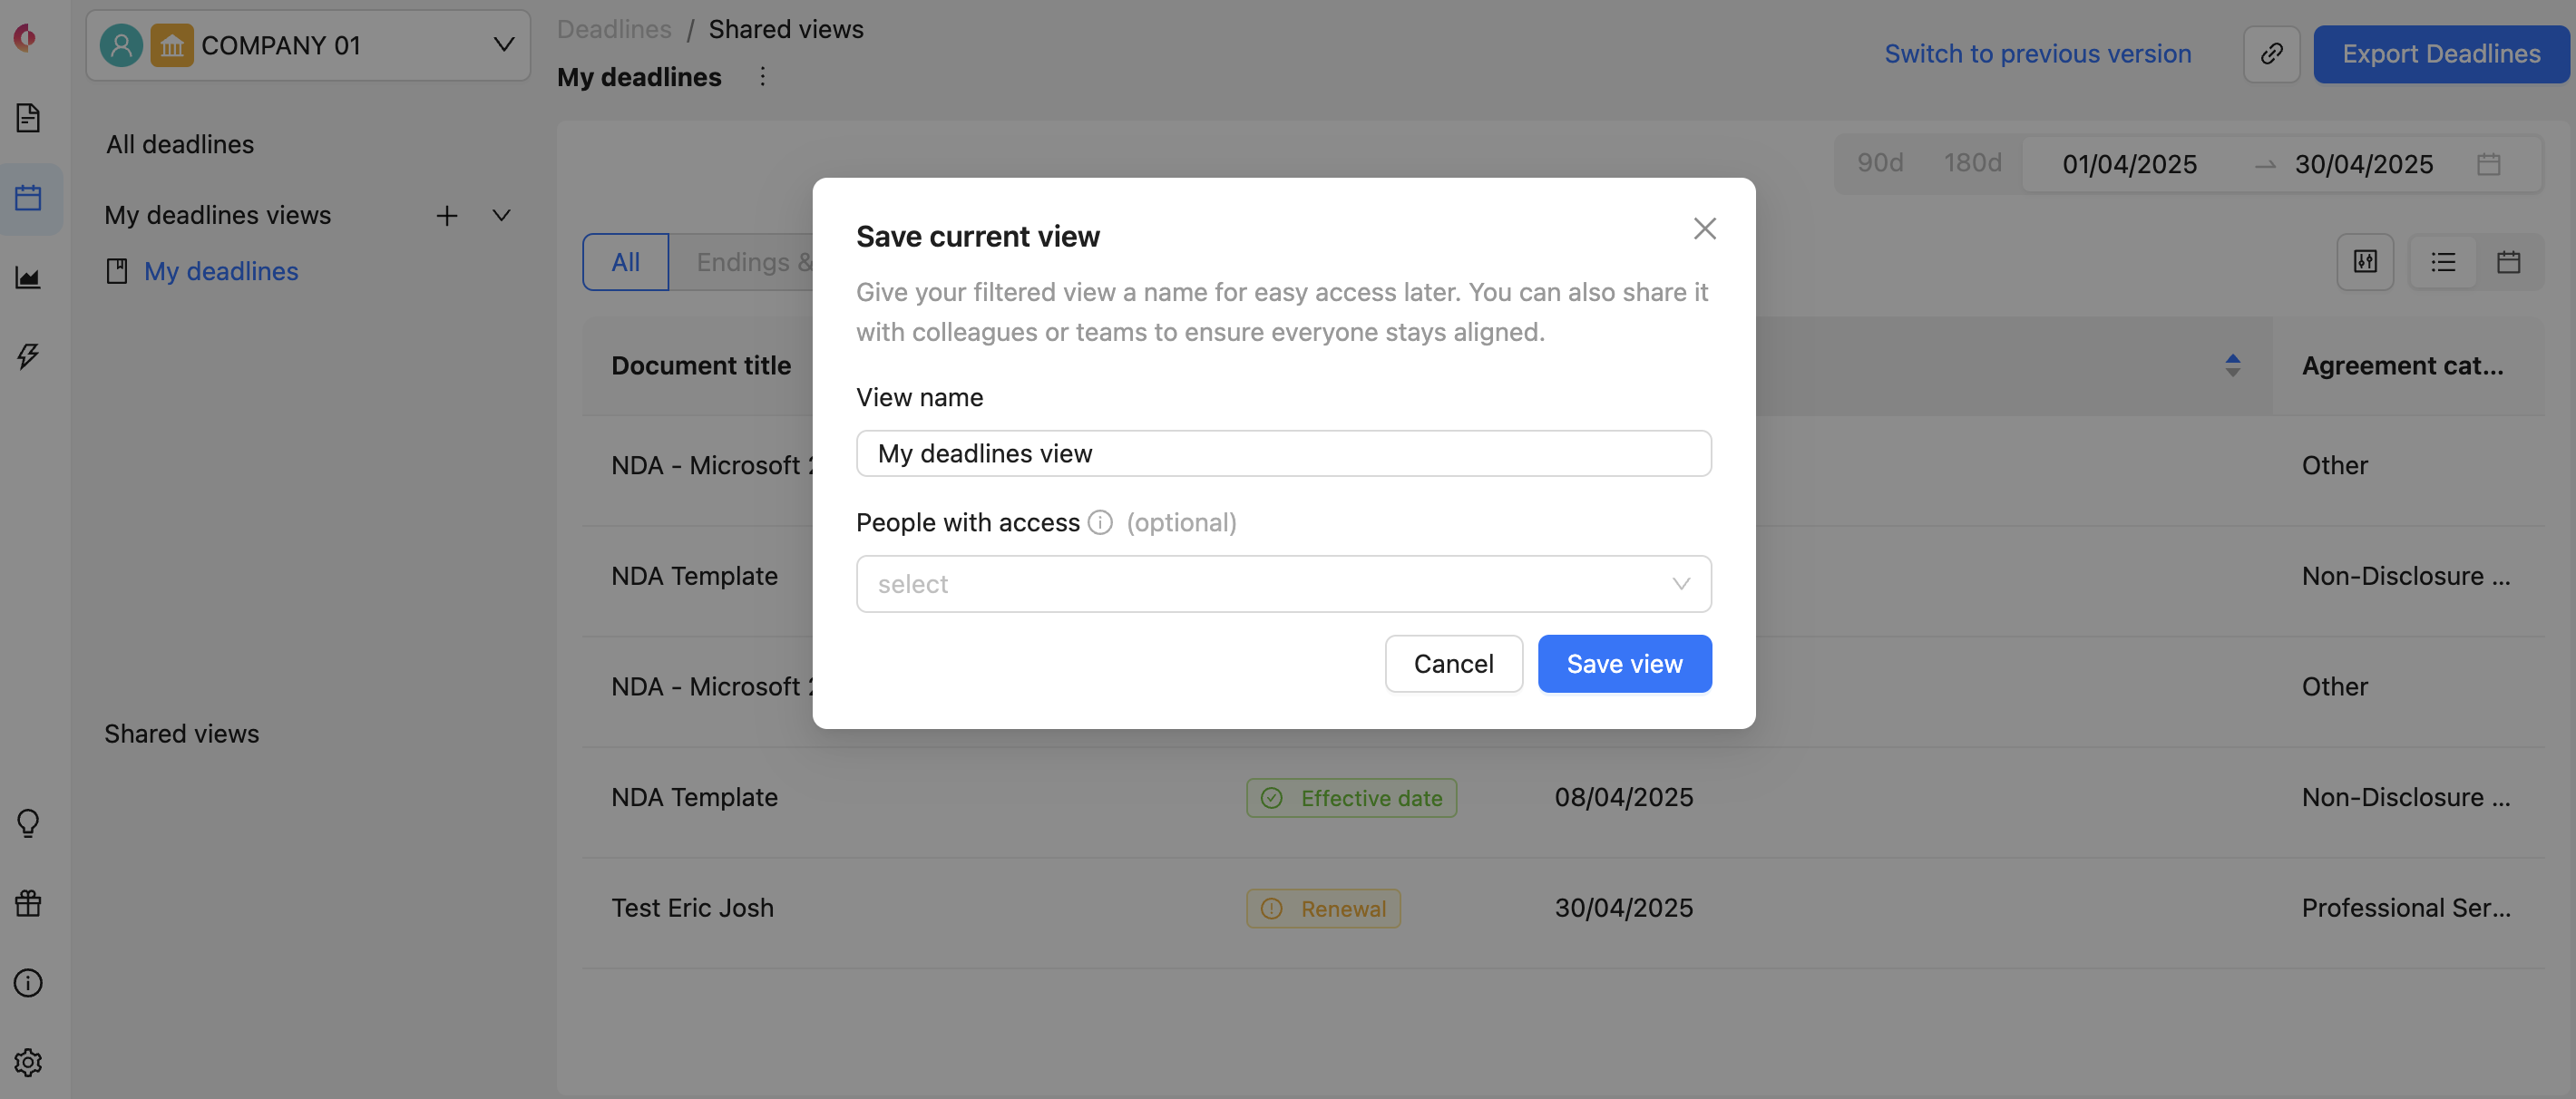Switch to list view toggle
The width and height of the screenshot is (2576, 1099).
click(x=2443, y=262)
